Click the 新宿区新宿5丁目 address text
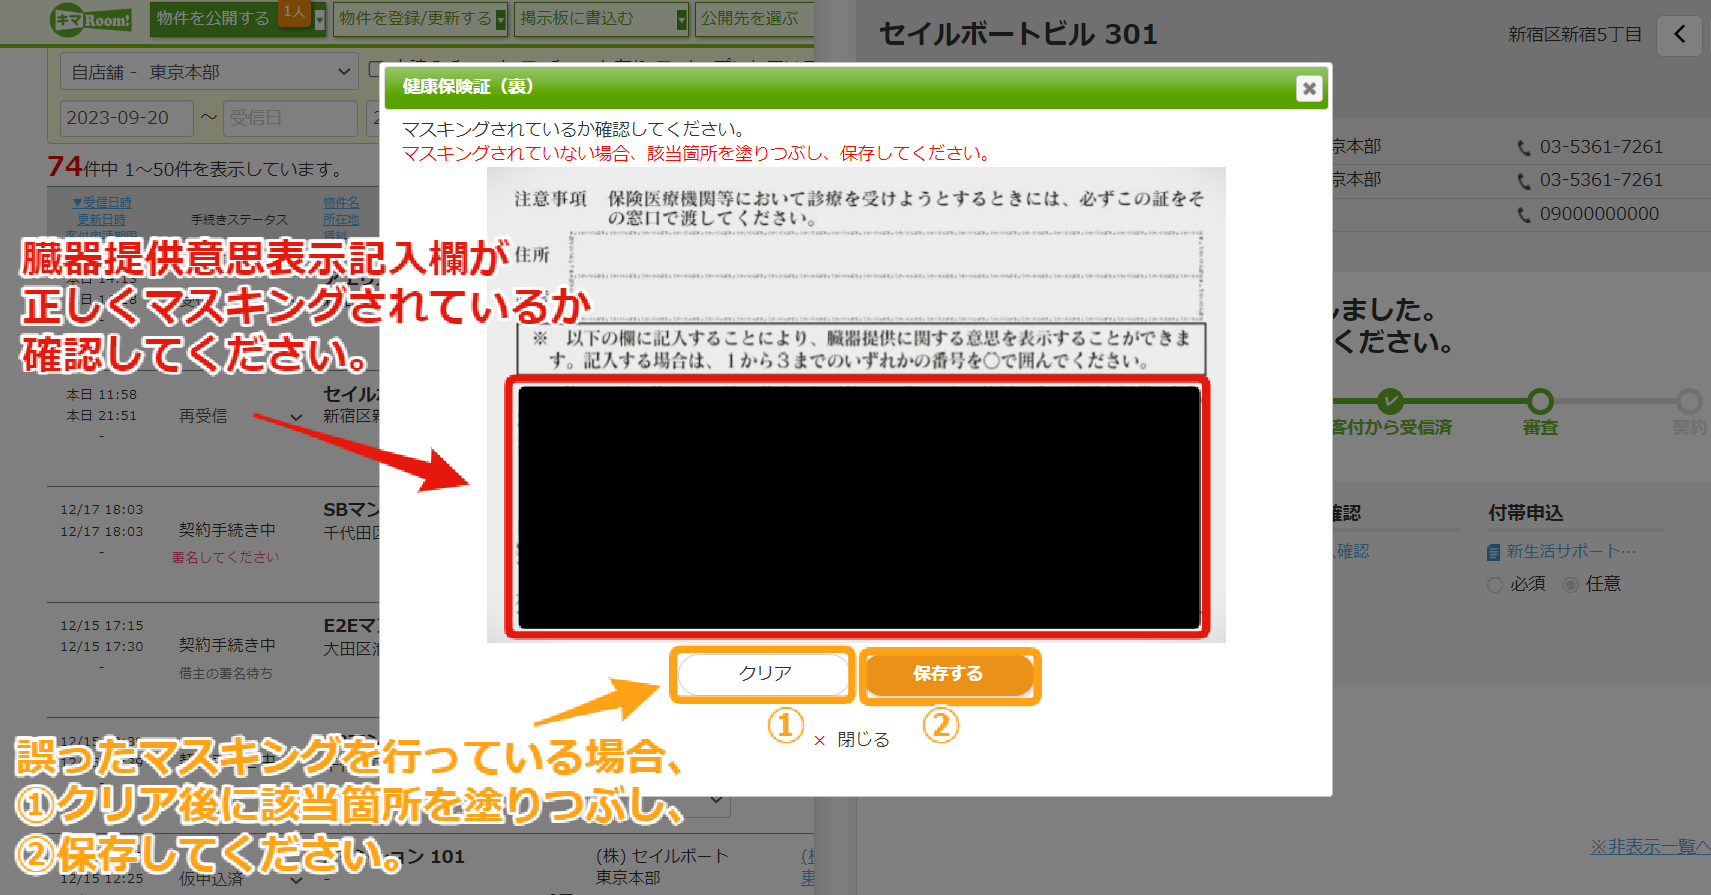This screenshot has height=895, width=1711. (1575, 35)
